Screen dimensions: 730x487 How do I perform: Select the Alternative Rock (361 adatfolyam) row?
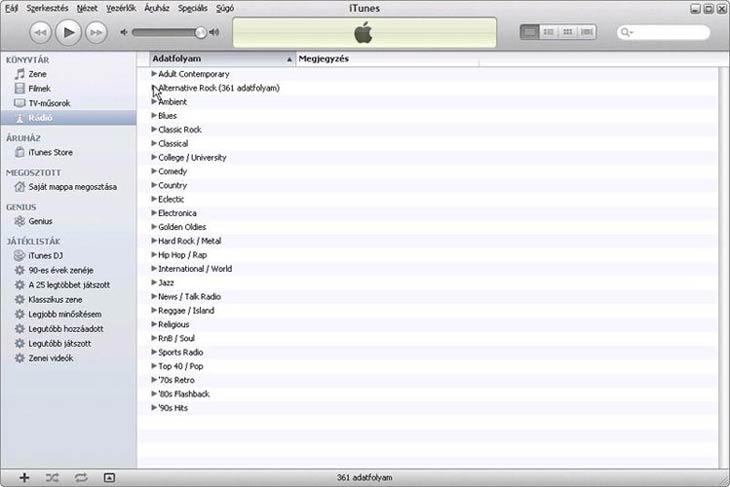[x=427, y=88]
